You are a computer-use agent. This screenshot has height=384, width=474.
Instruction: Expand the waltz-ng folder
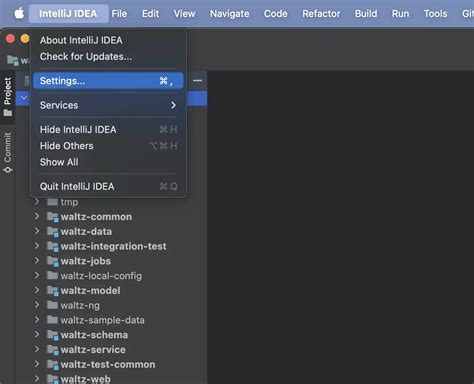pyautogui.click(x=37, y=305)
